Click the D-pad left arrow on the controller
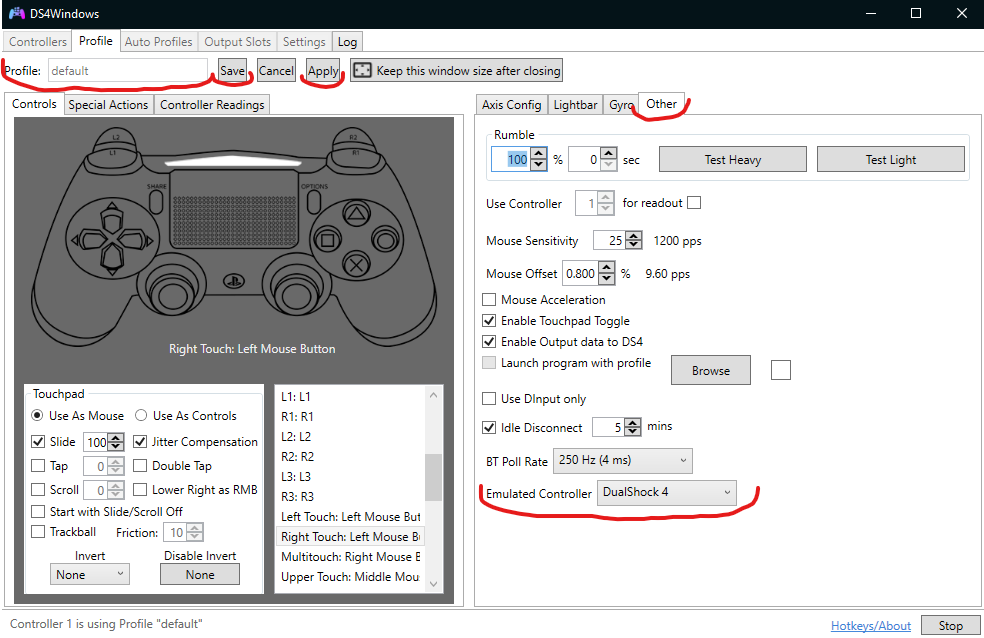Viewport: 984px width, 638px height. [x=87, y=240]
